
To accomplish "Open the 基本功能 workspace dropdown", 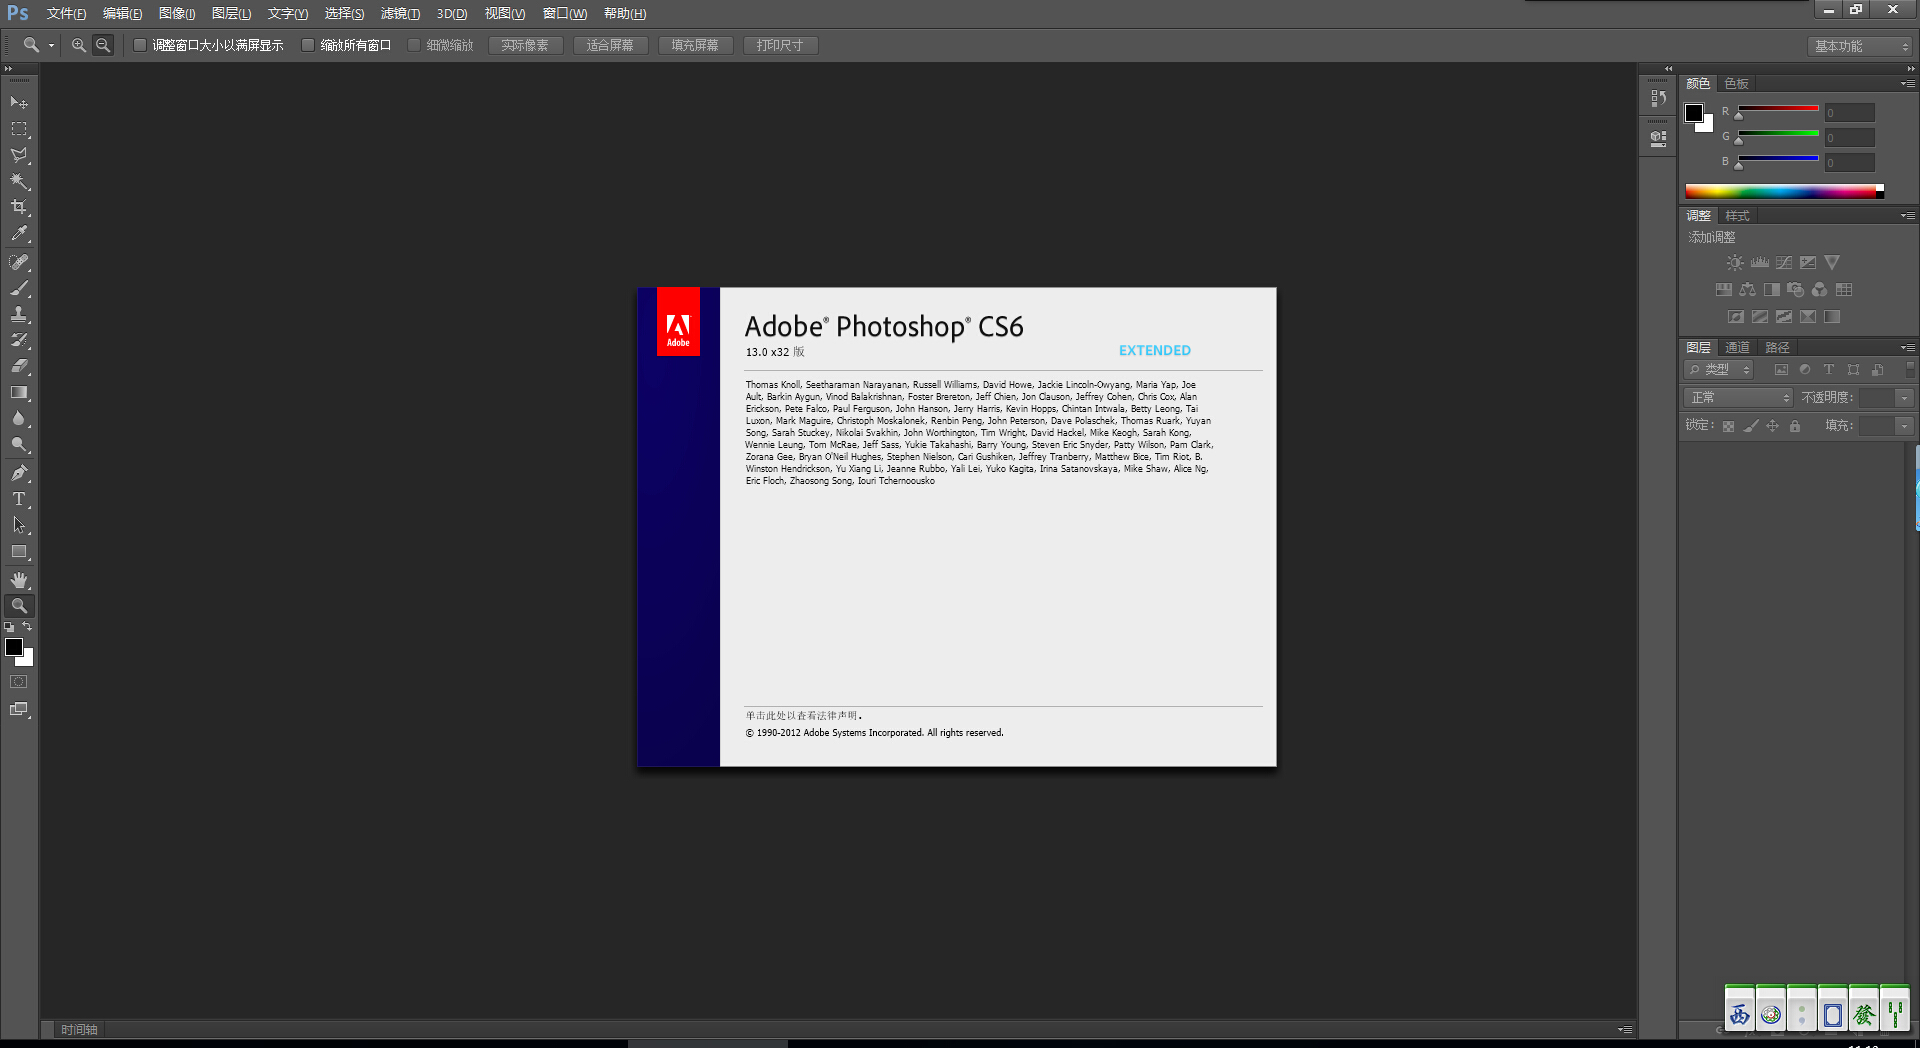I will tap(1860, 46).
